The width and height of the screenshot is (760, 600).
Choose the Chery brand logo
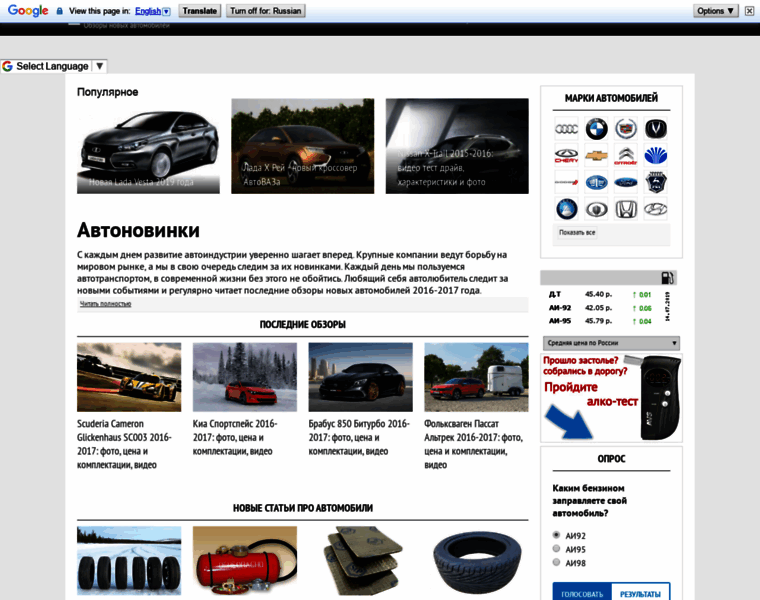click(x=566, y=156)
